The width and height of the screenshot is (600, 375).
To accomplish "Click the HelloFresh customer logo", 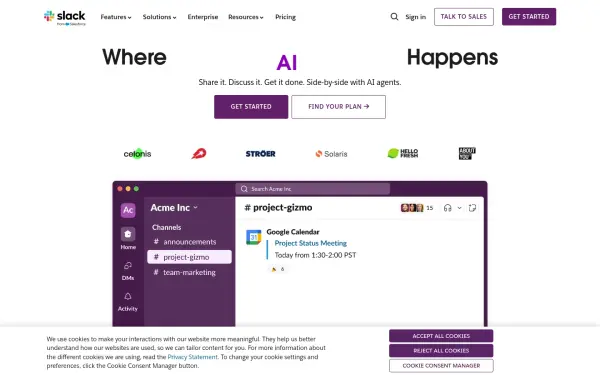I will 403,153.
